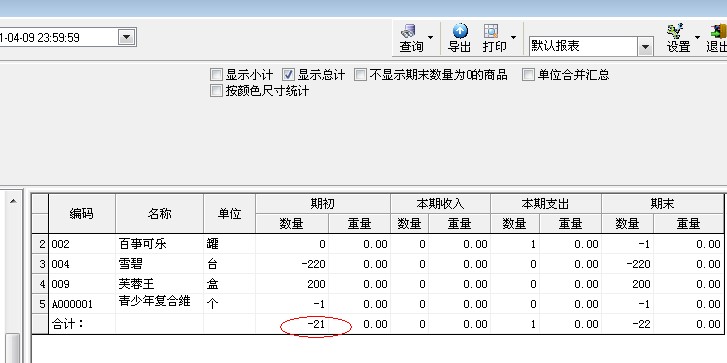Enable the 显示小计 checkbox
The image size is (727, 363).
[x=217, y=75]
